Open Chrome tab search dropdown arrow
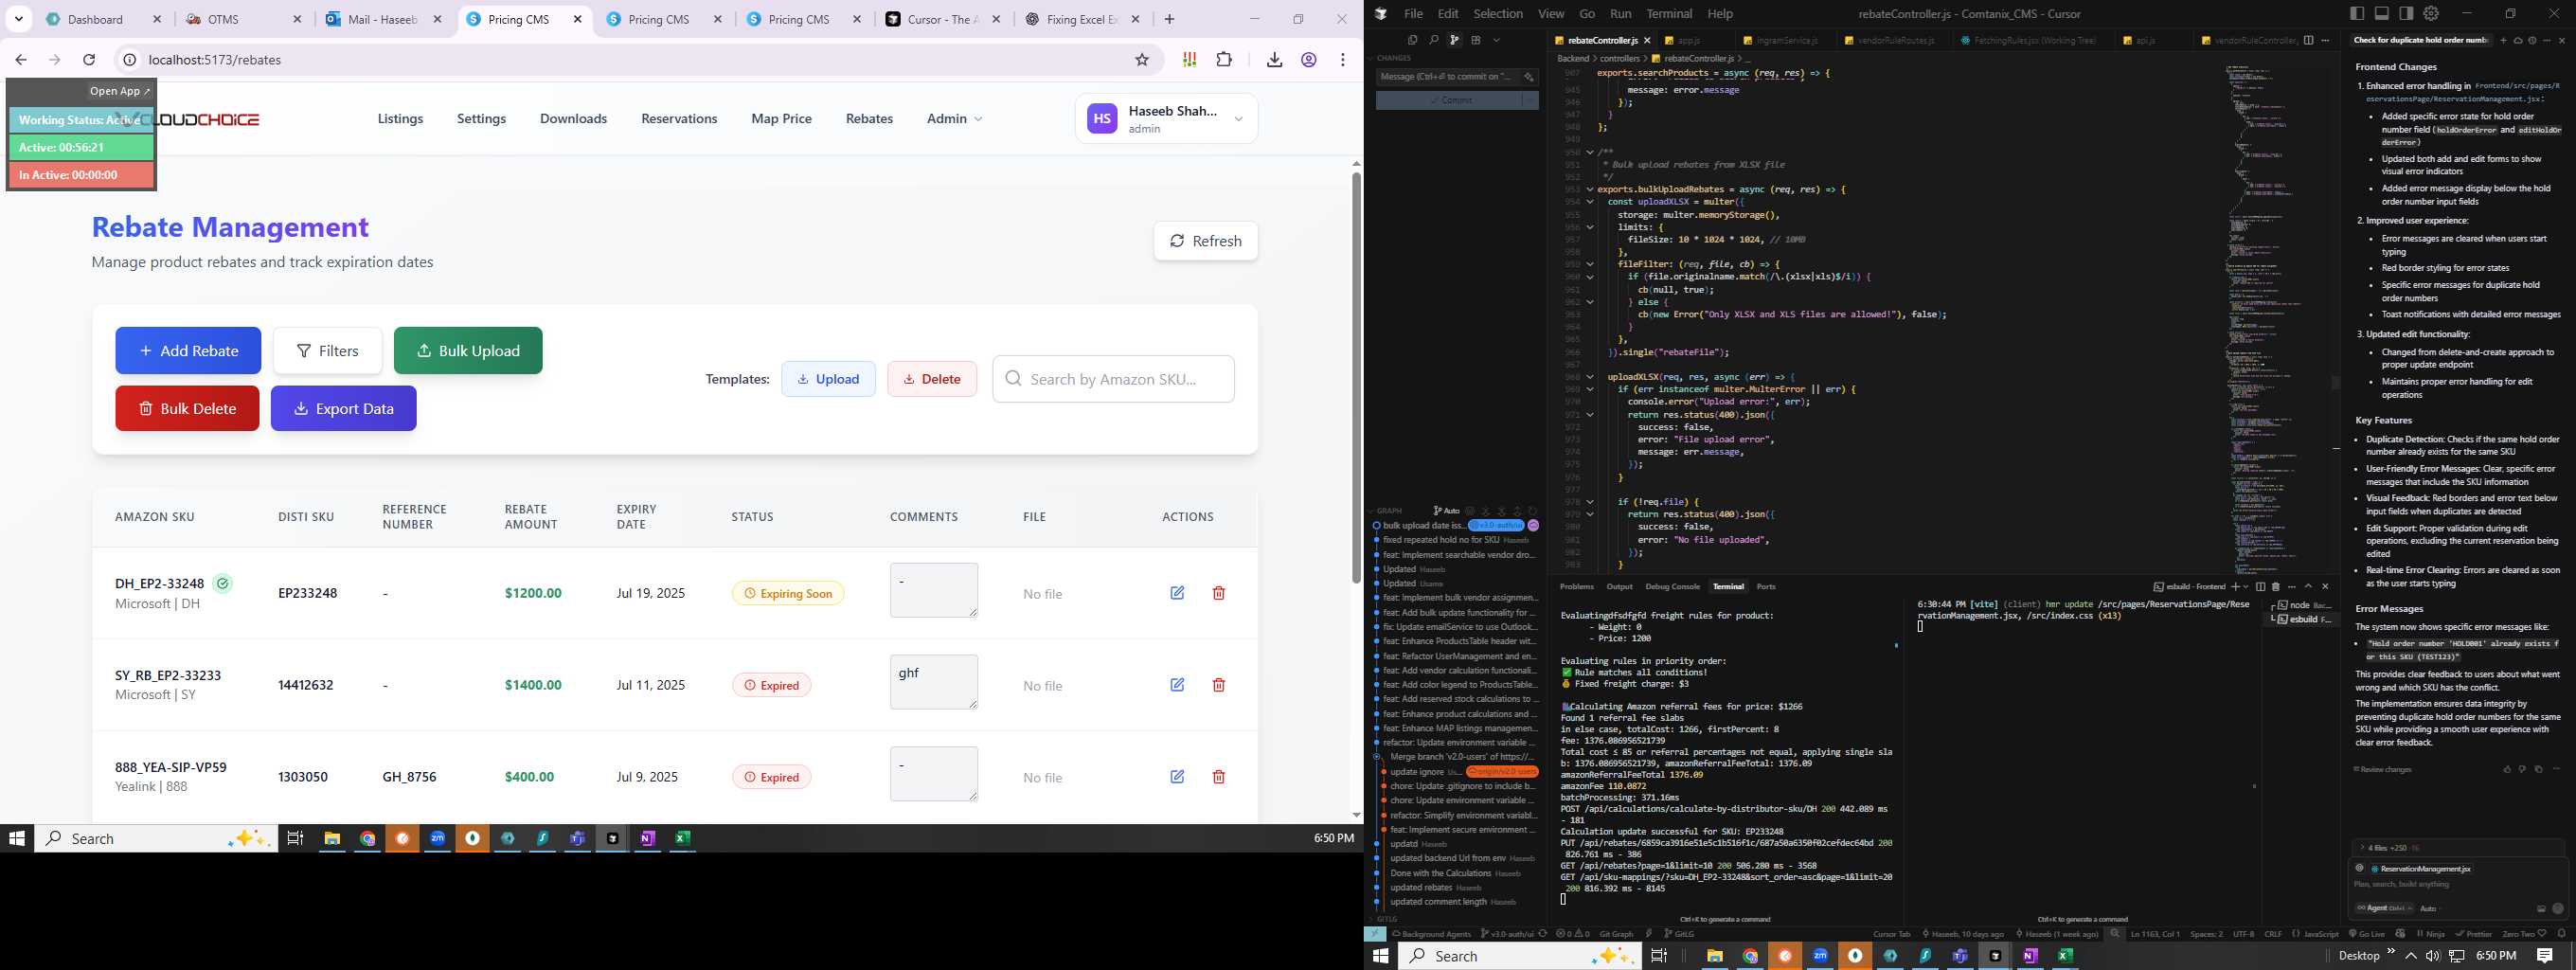2576x970 pixels. (19, 19)
